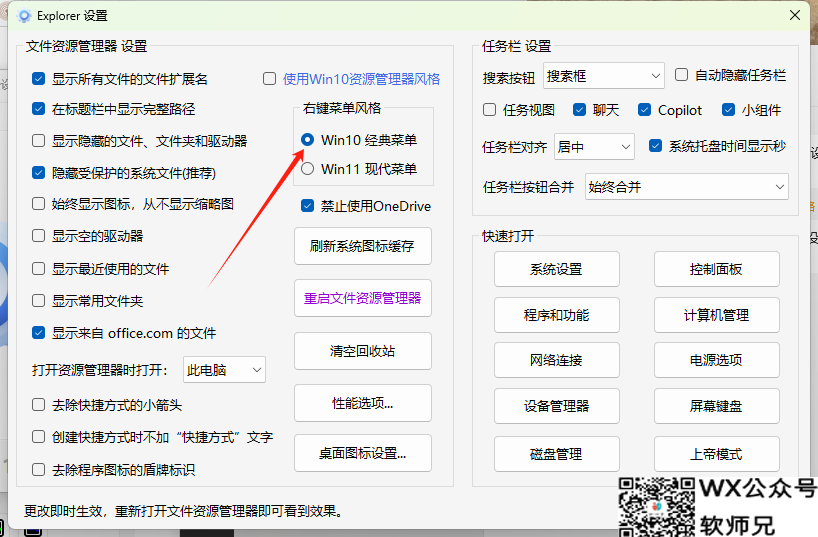The image size is (818, 537).
Task: Click the Explorer 设置 app icon in the title bar
Action: [24, 16]
